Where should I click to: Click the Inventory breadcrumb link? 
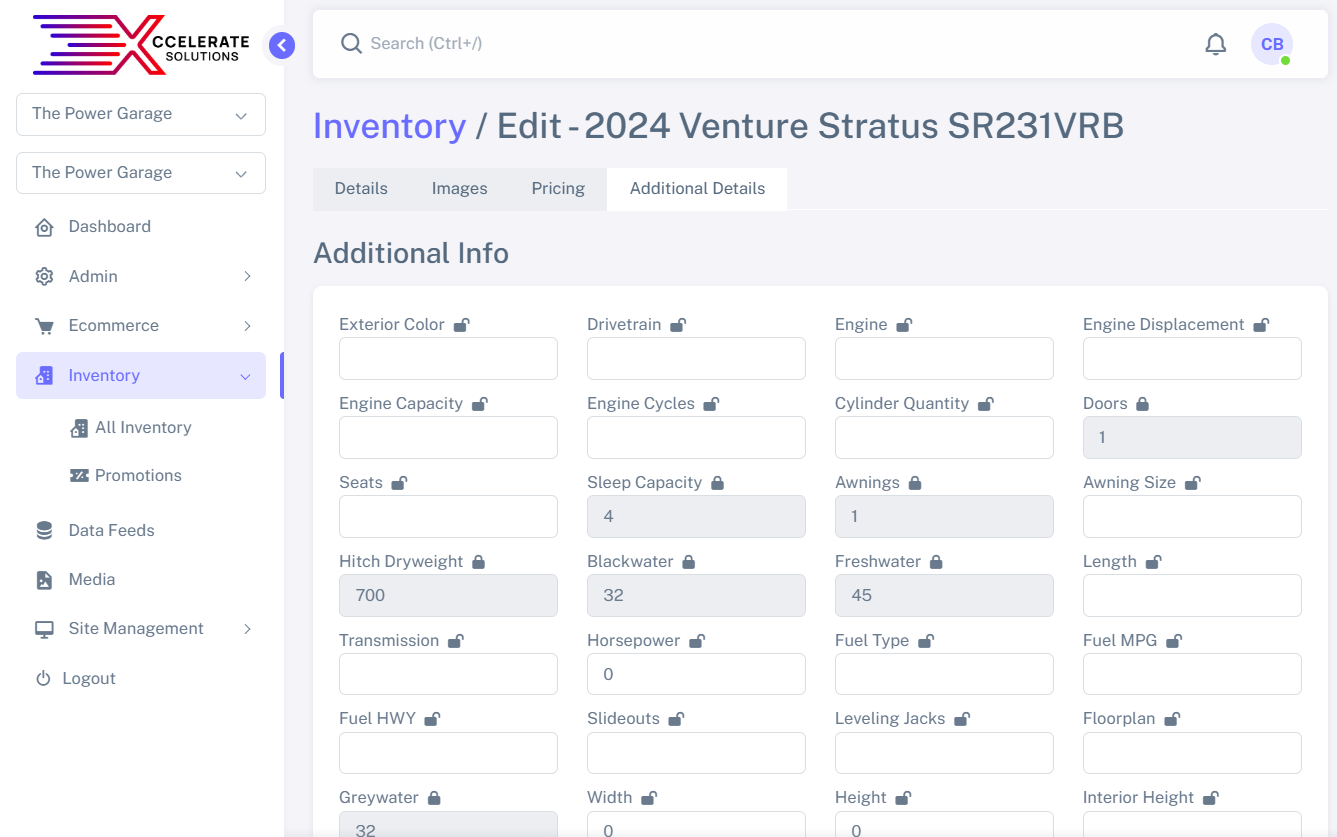(x=389, y=127)
